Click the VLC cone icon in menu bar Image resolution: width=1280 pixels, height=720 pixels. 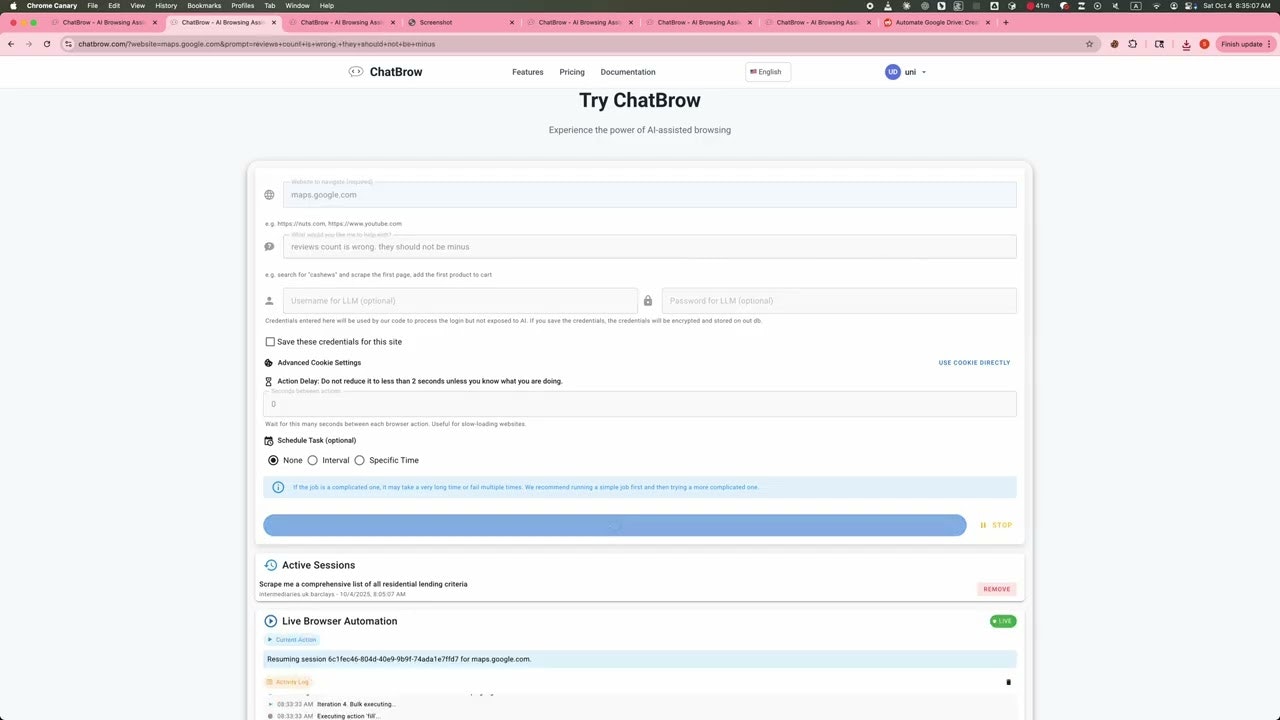[x=887, y=6]
